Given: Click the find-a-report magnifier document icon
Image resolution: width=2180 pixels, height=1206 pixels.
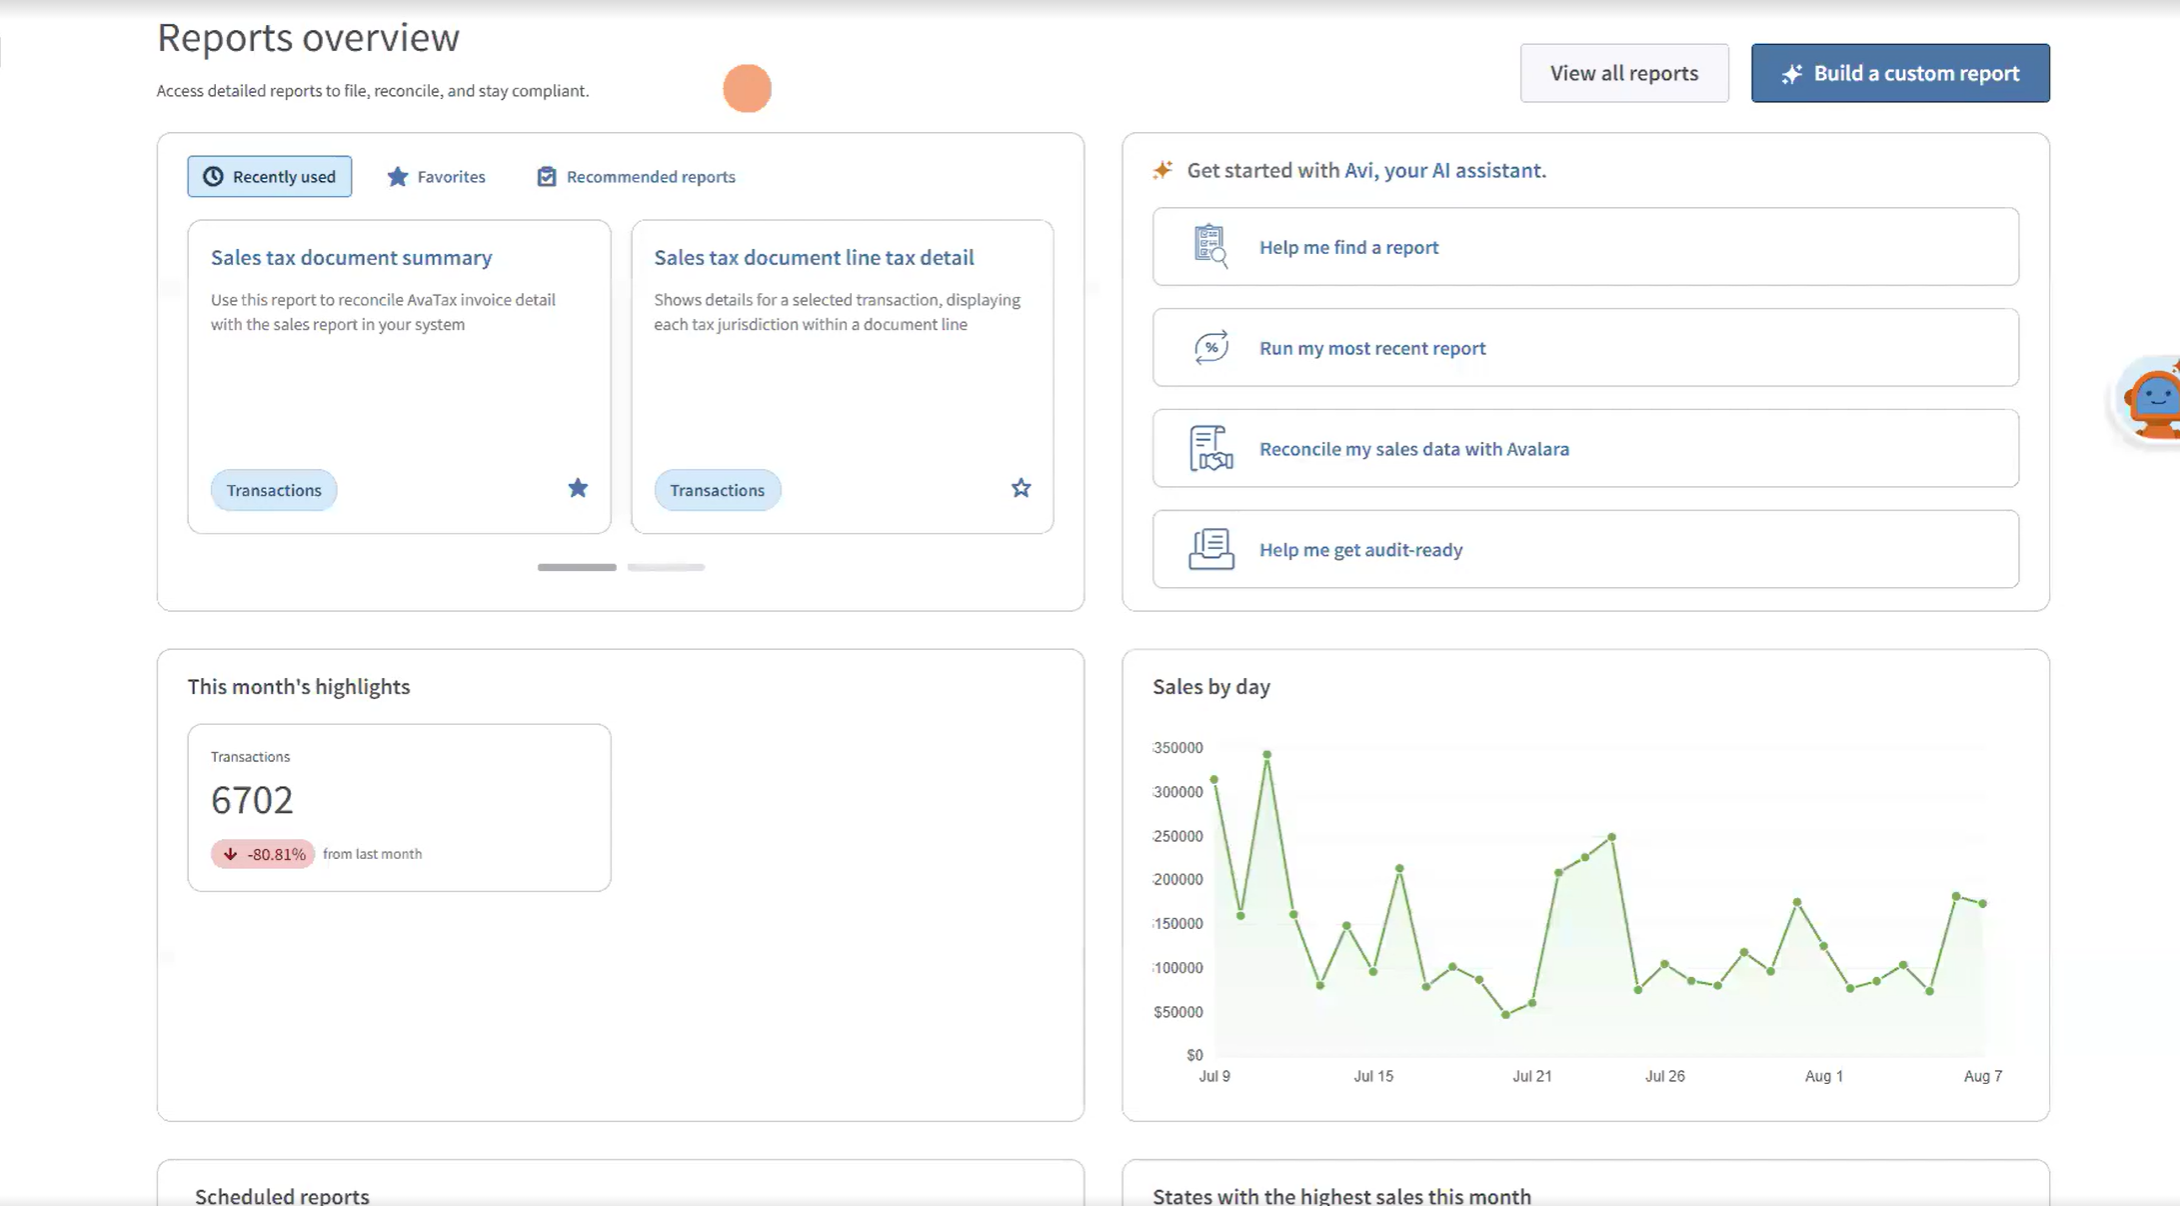Looking at the screenshot, I should point(1210,246).
